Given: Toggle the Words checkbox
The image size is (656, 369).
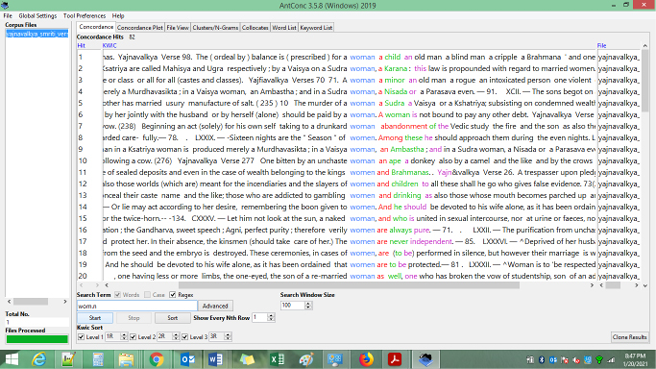Looking at the screenshot, I should [118, 295].
